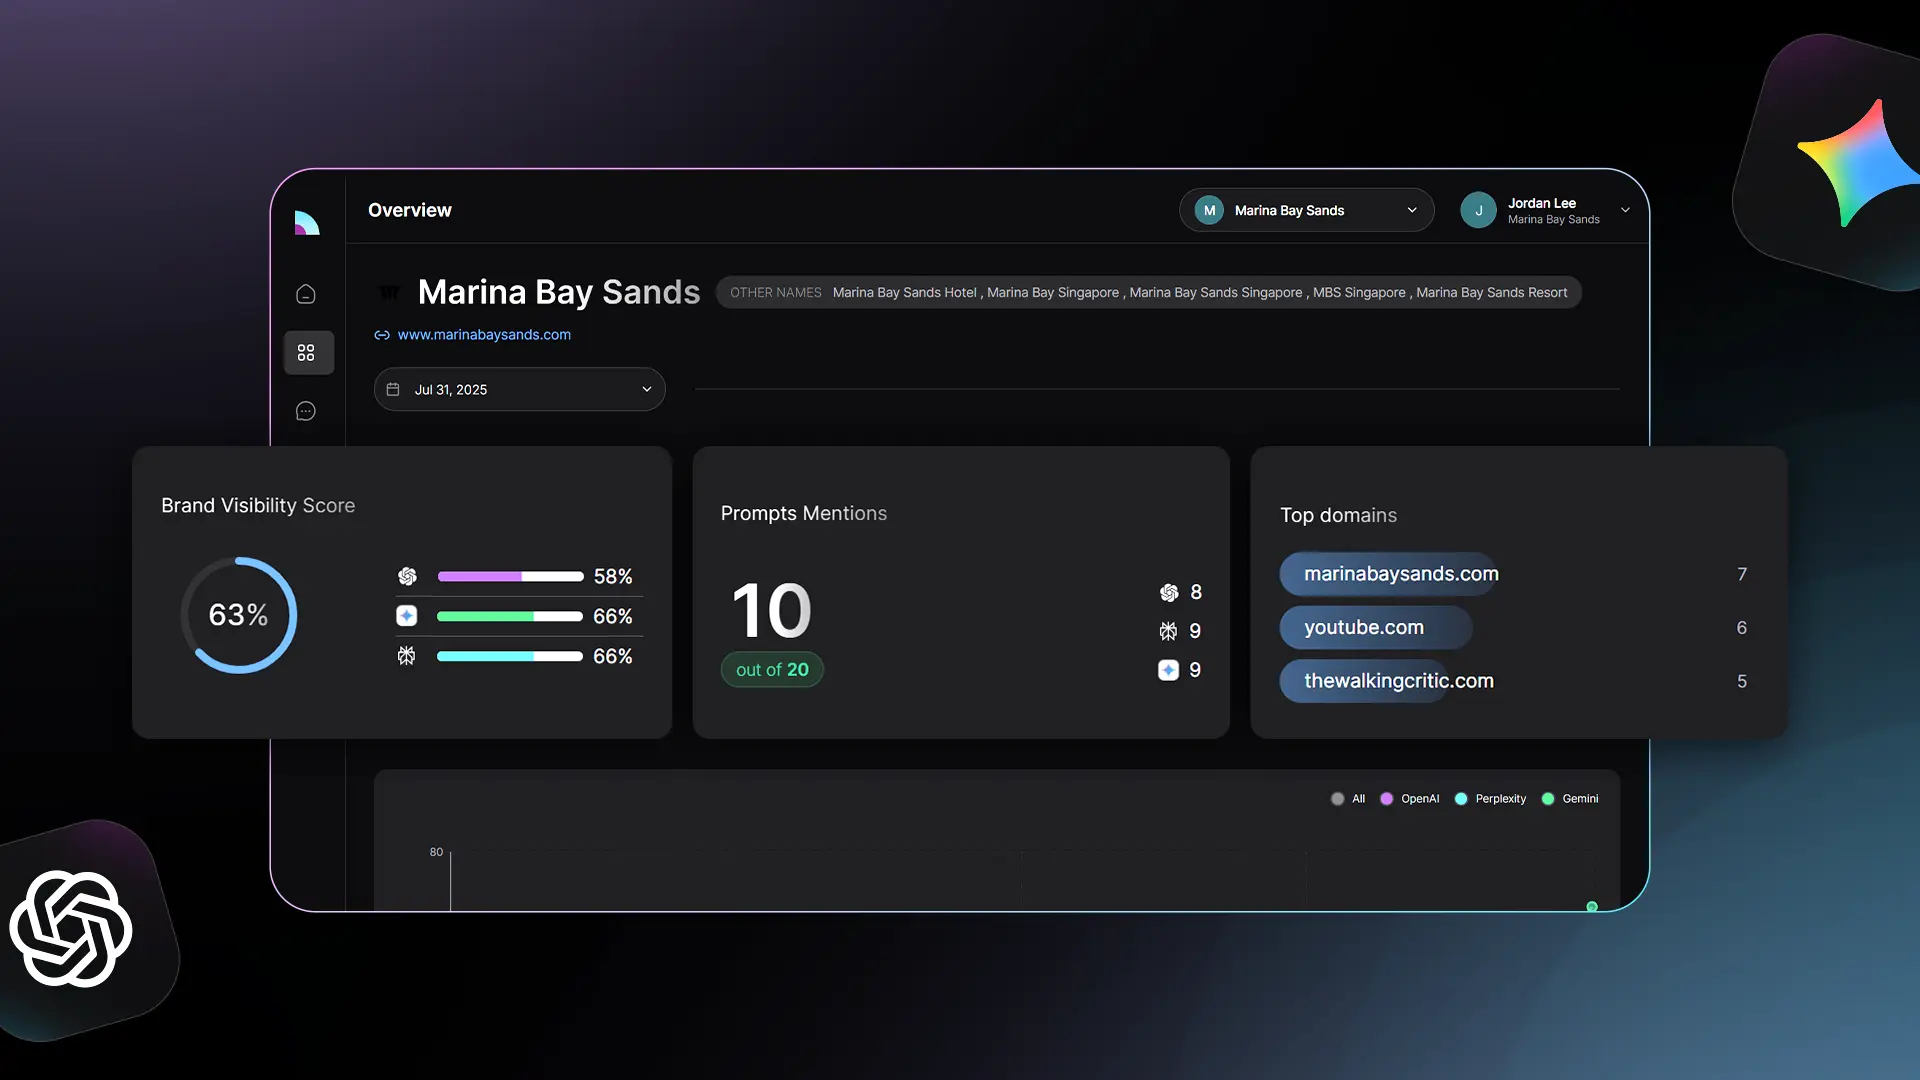The image size is (1920, 1080).
Task: Click the app logo at sidebar top
Action: pos(307,223)
